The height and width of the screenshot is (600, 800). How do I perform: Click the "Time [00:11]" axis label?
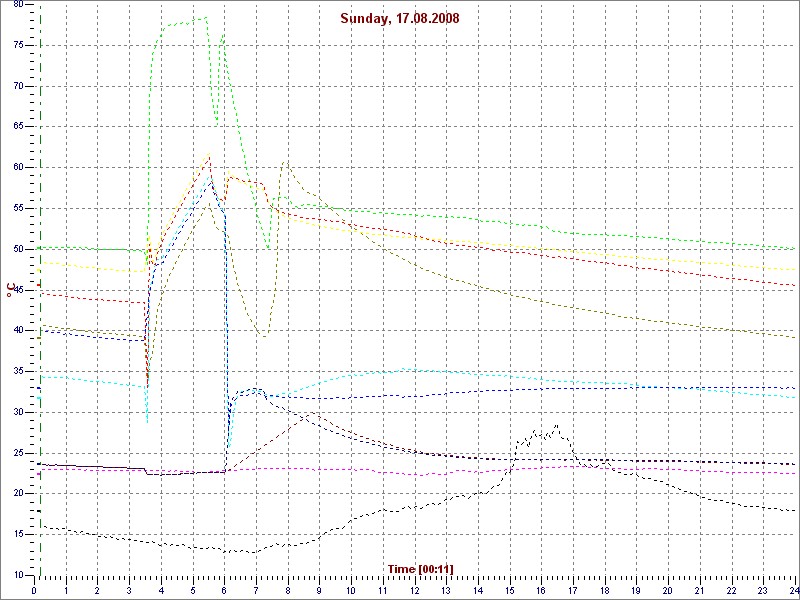pos(420,568)
